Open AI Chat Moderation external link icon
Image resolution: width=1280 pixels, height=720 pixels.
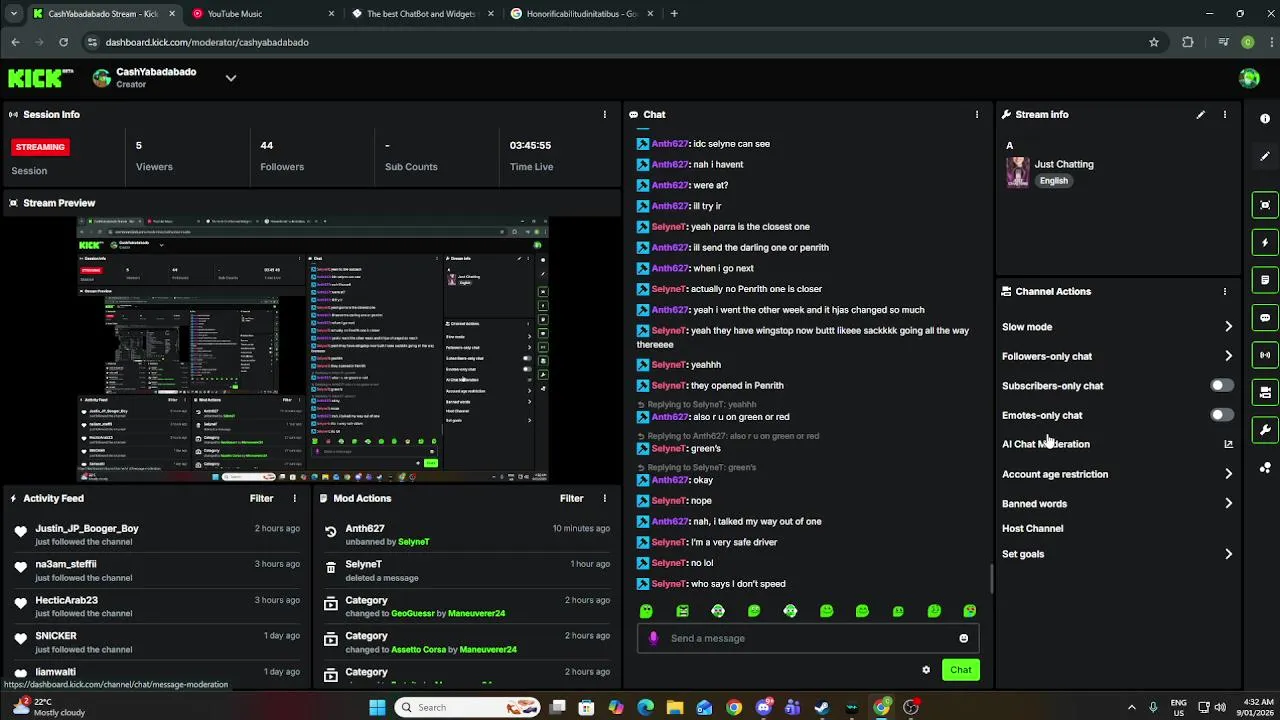1228,444
